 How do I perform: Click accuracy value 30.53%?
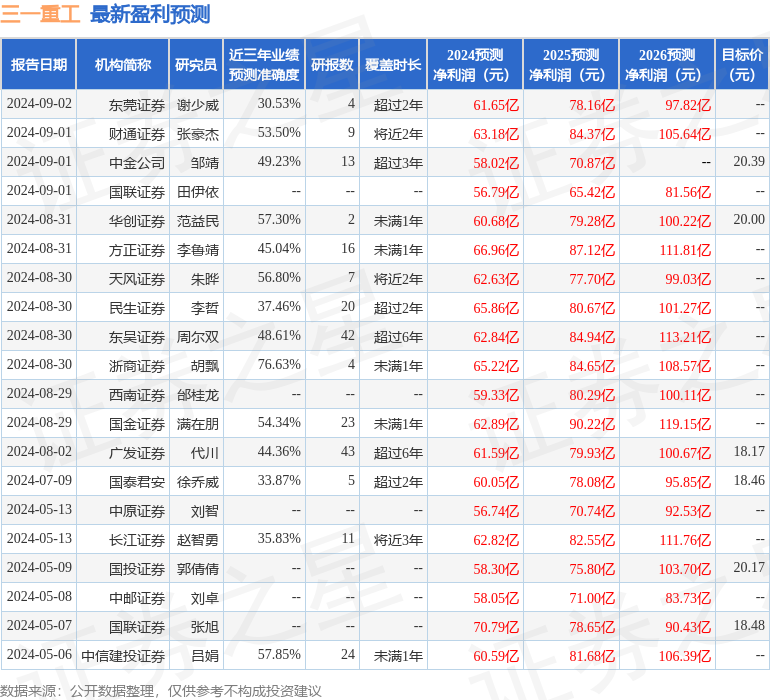[279, 103]
